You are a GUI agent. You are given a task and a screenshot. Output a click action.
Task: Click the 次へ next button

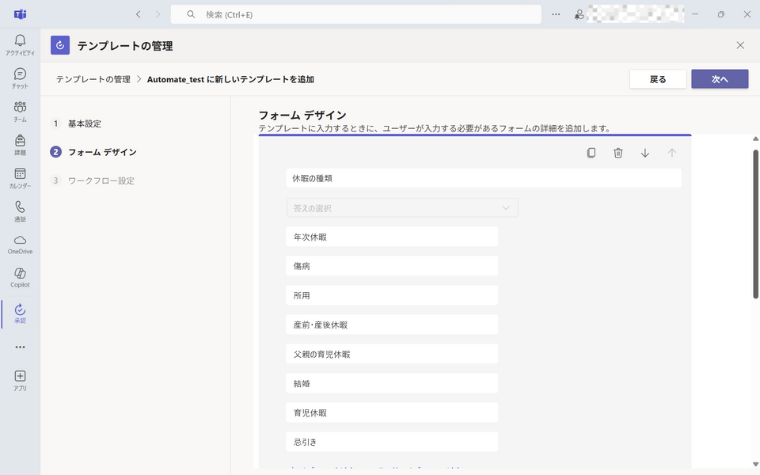pos(720,79)
